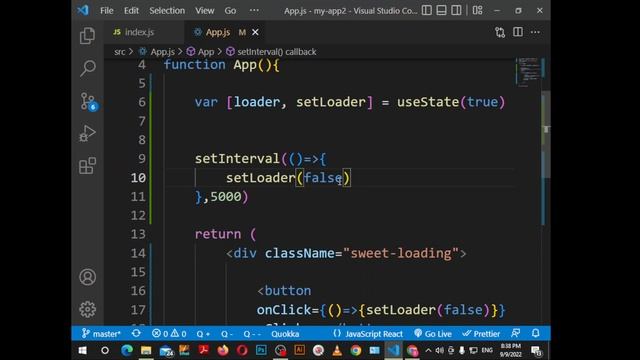Click Synchronize Changes status icon
The height and width of the screenshot is (360, 640).
(136, 334)
